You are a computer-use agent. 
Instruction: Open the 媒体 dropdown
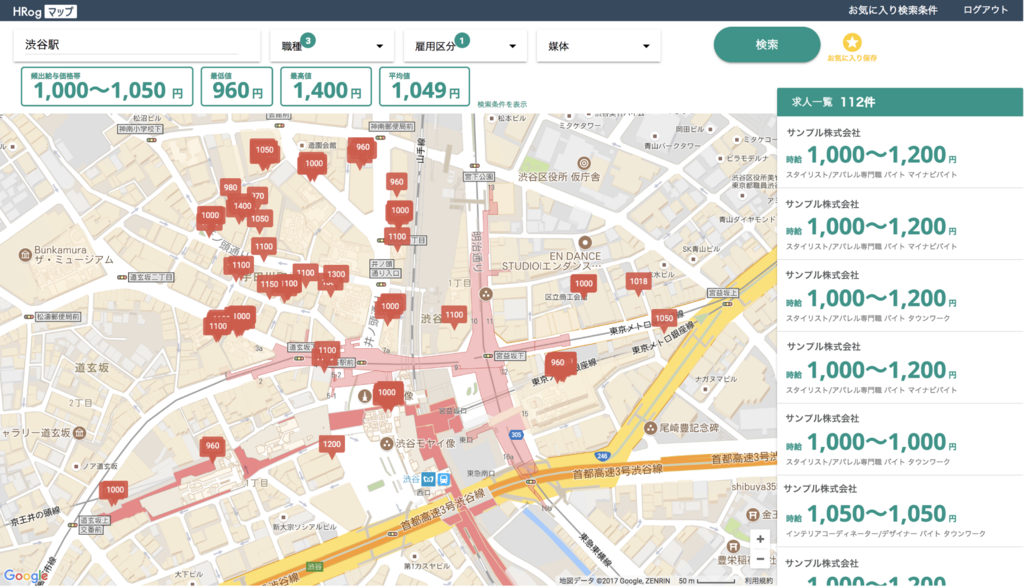pyautogui.click(x=598, y=46)
